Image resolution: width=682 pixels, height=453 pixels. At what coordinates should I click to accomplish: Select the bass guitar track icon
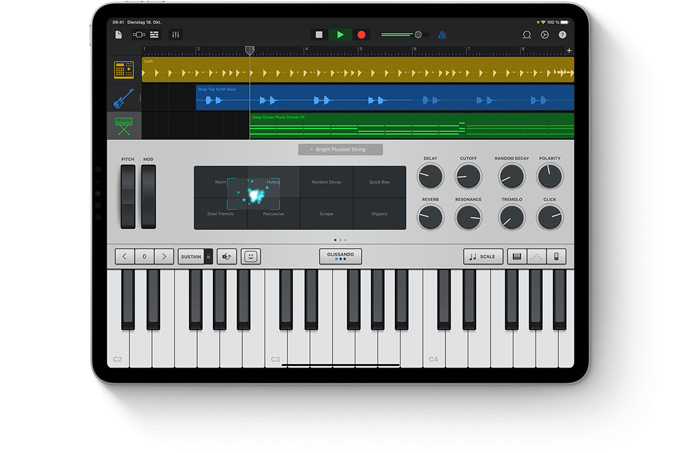point(124,98)
